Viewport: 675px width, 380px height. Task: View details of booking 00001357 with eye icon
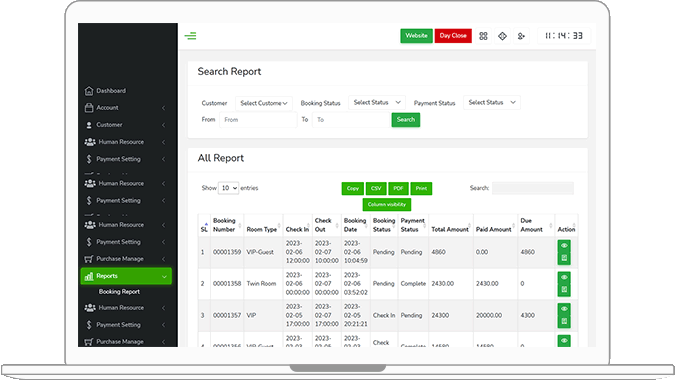564,309
